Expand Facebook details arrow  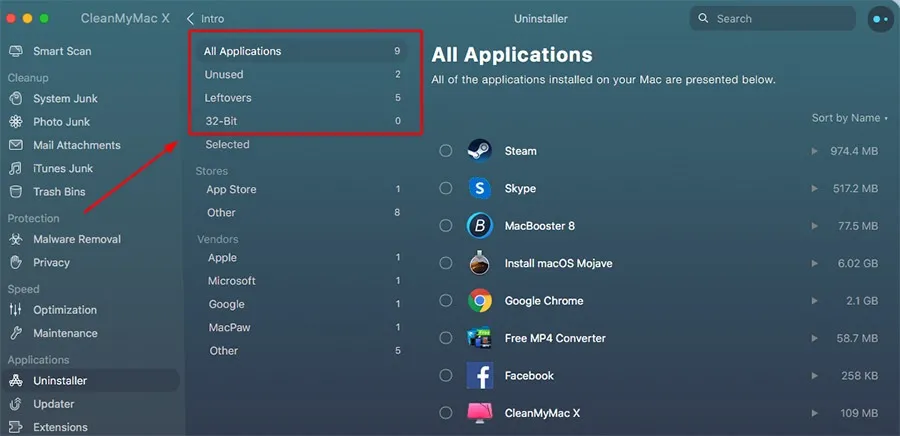(x=814, y=376)
